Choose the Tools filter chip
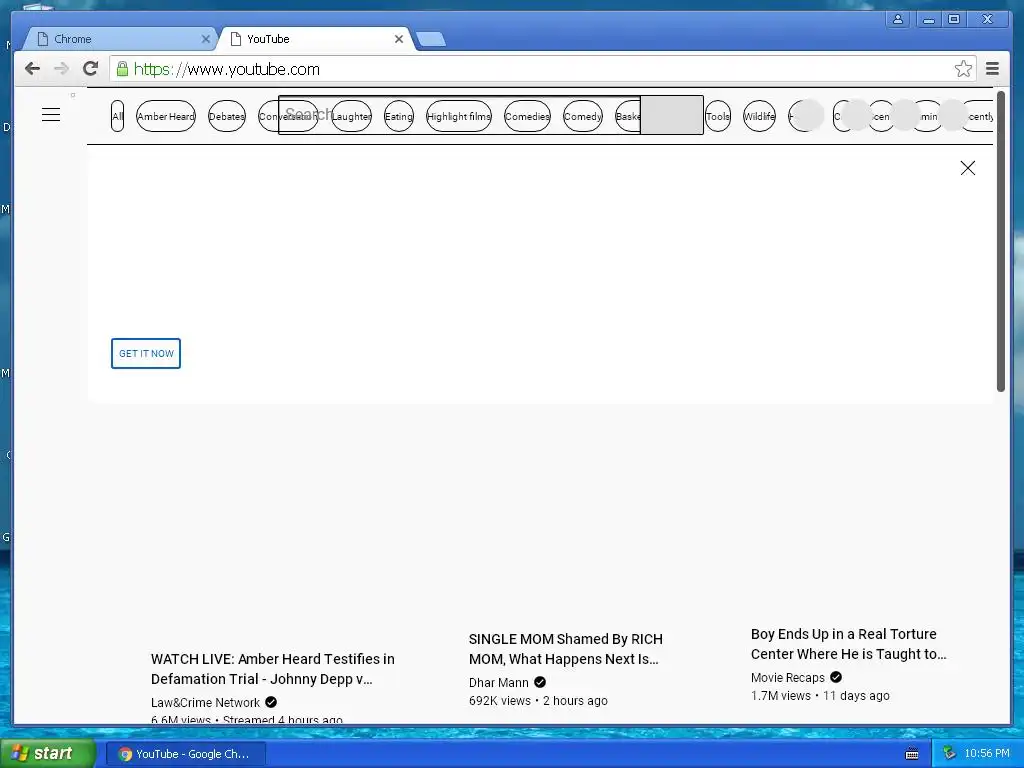This screenshot has height=768, width=1024. [x=718, y=116]
